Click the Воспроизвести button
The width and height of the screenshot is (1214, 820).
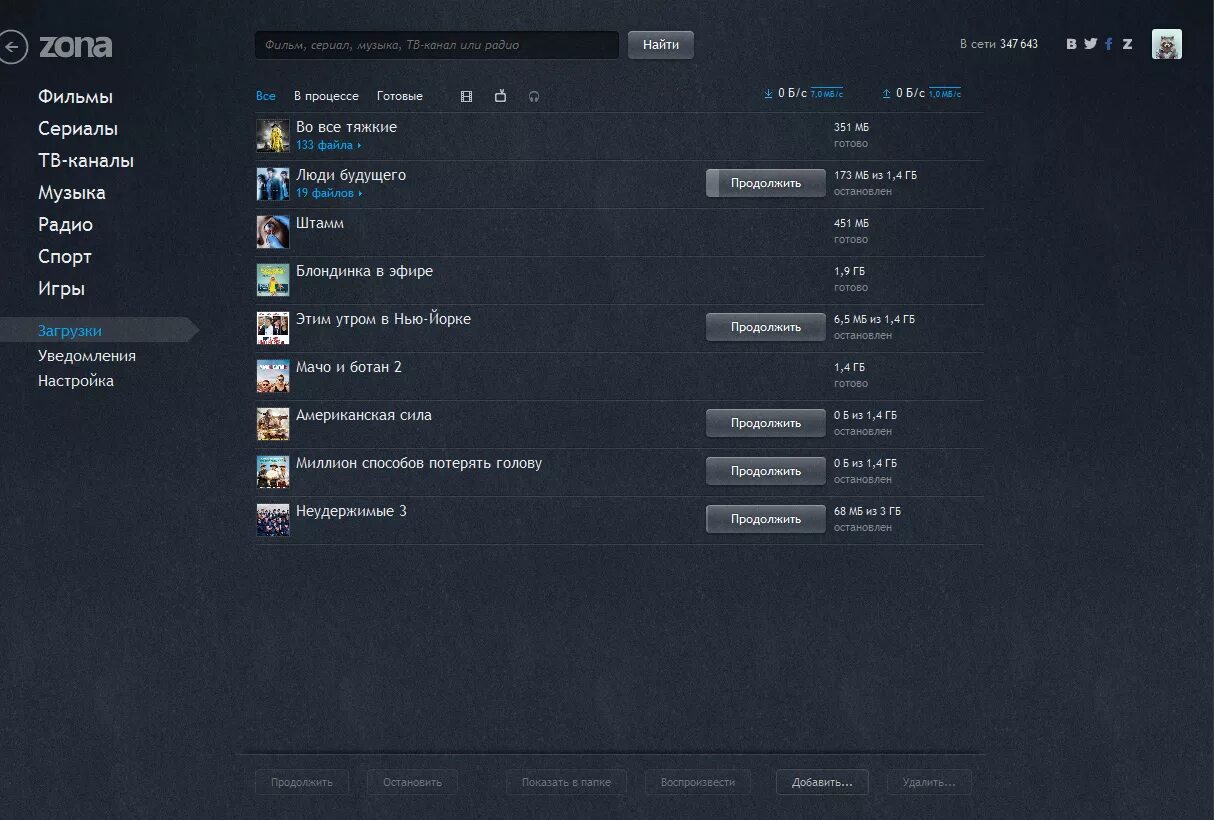698,782
